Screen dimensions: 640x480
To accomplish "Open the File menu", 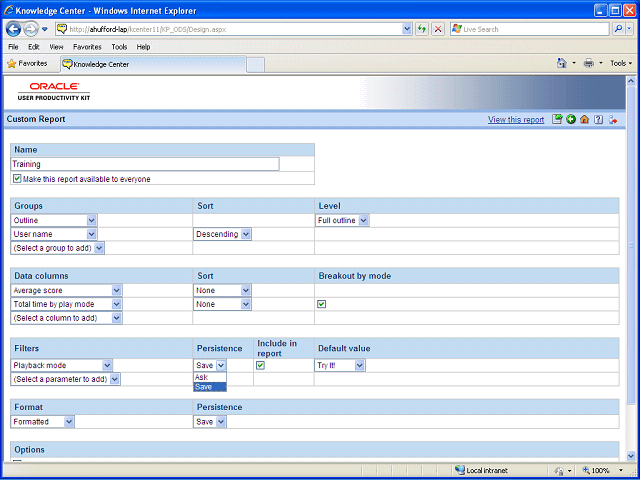I will pos(13,47).
